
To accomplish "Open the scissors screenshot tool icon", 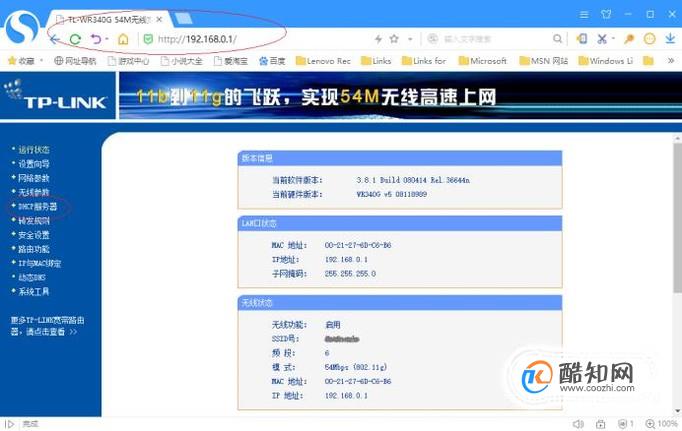I will coord(602,39).
